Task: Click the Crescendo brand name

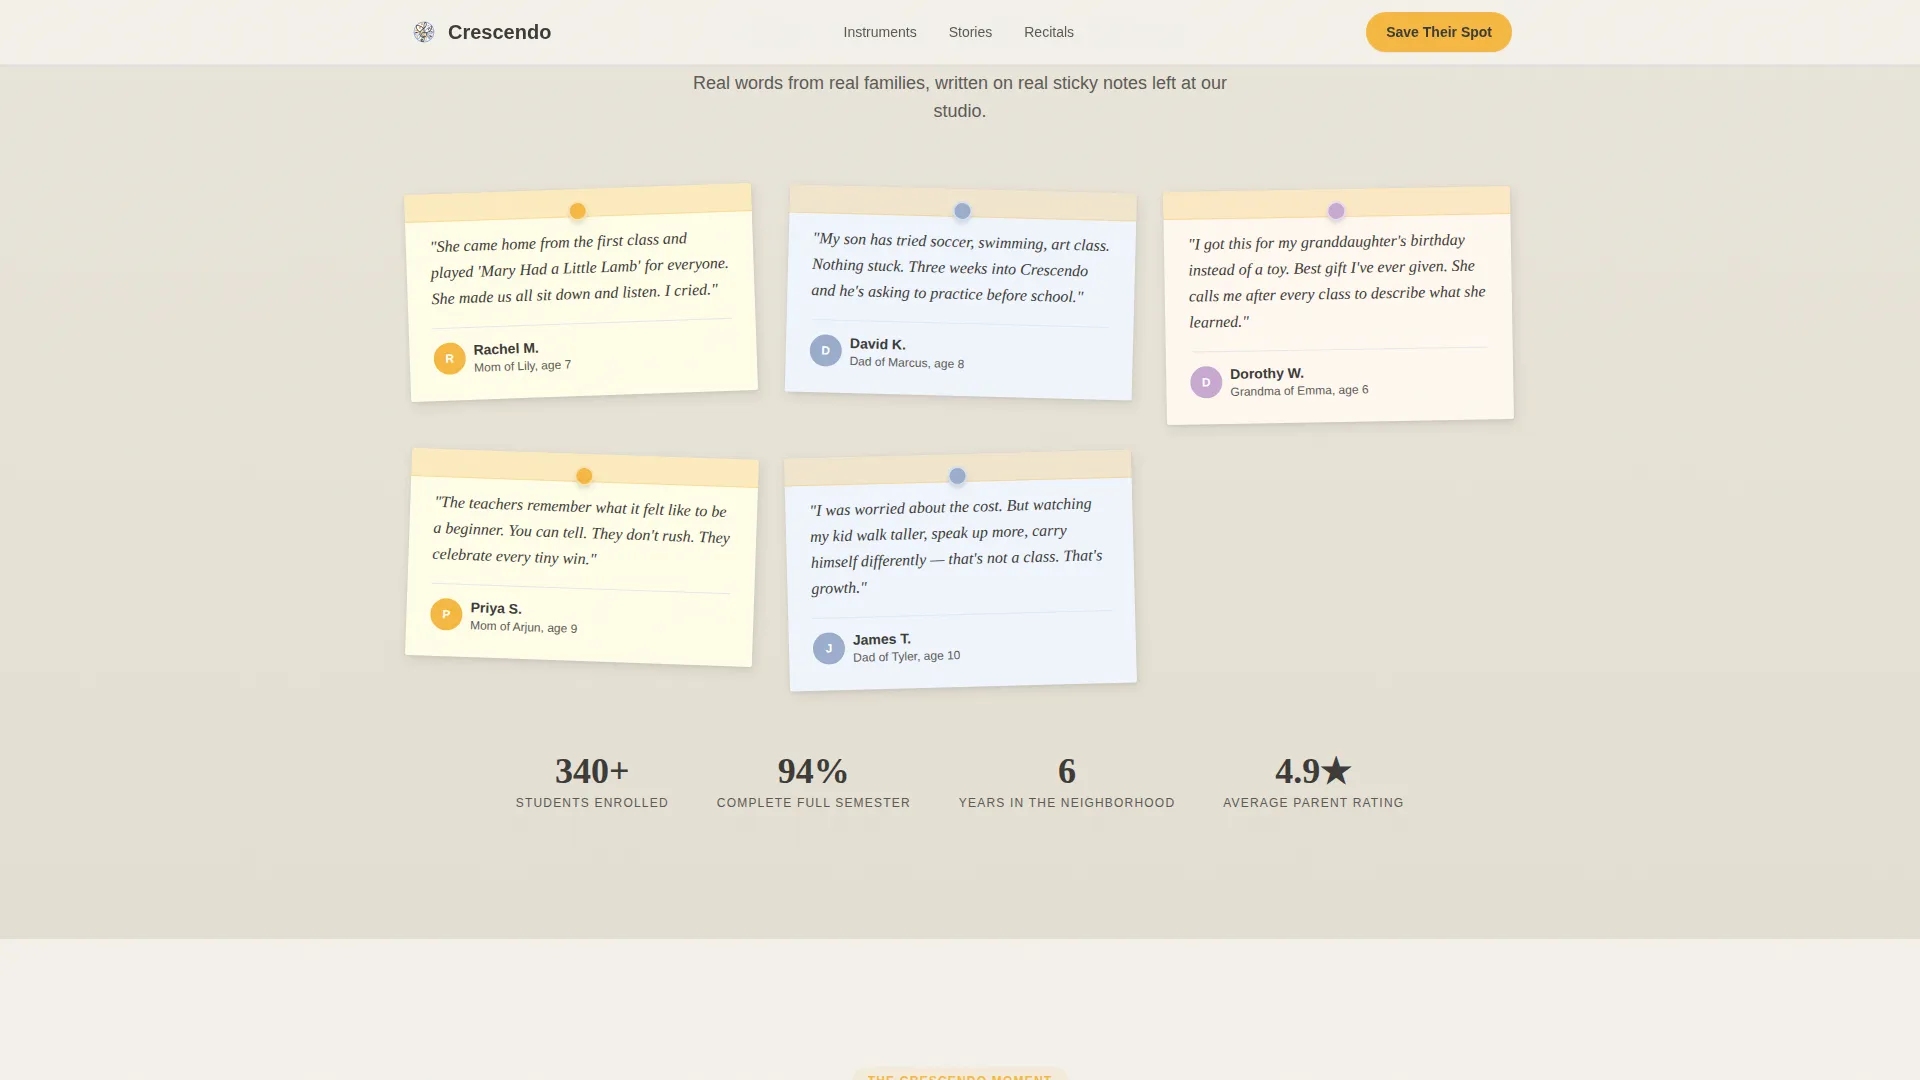Action: coord(499,32)
